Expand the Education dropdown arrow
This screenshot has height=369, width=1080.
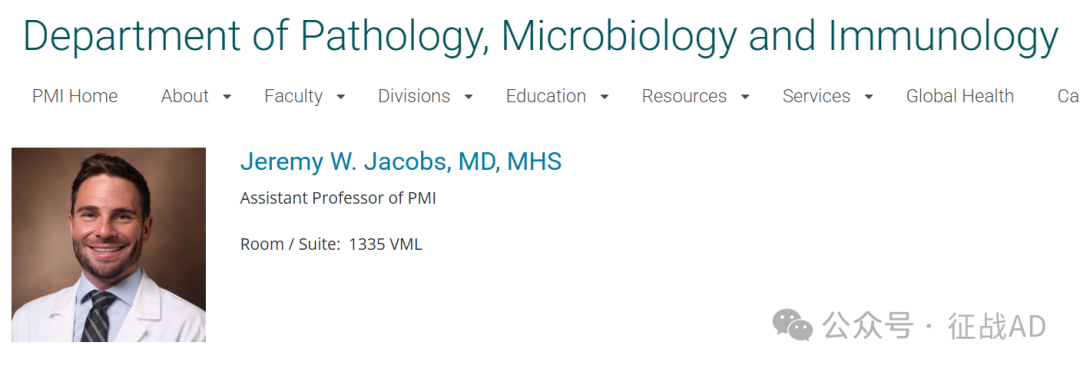click(604, 97)
